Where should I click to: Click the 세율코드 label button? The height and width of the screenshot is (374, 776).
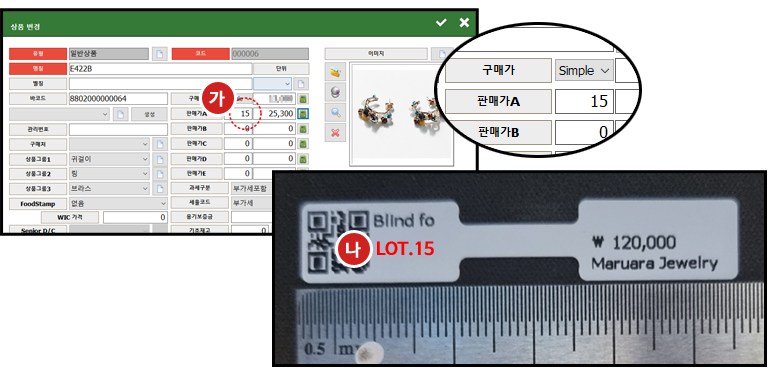[200, 203]
